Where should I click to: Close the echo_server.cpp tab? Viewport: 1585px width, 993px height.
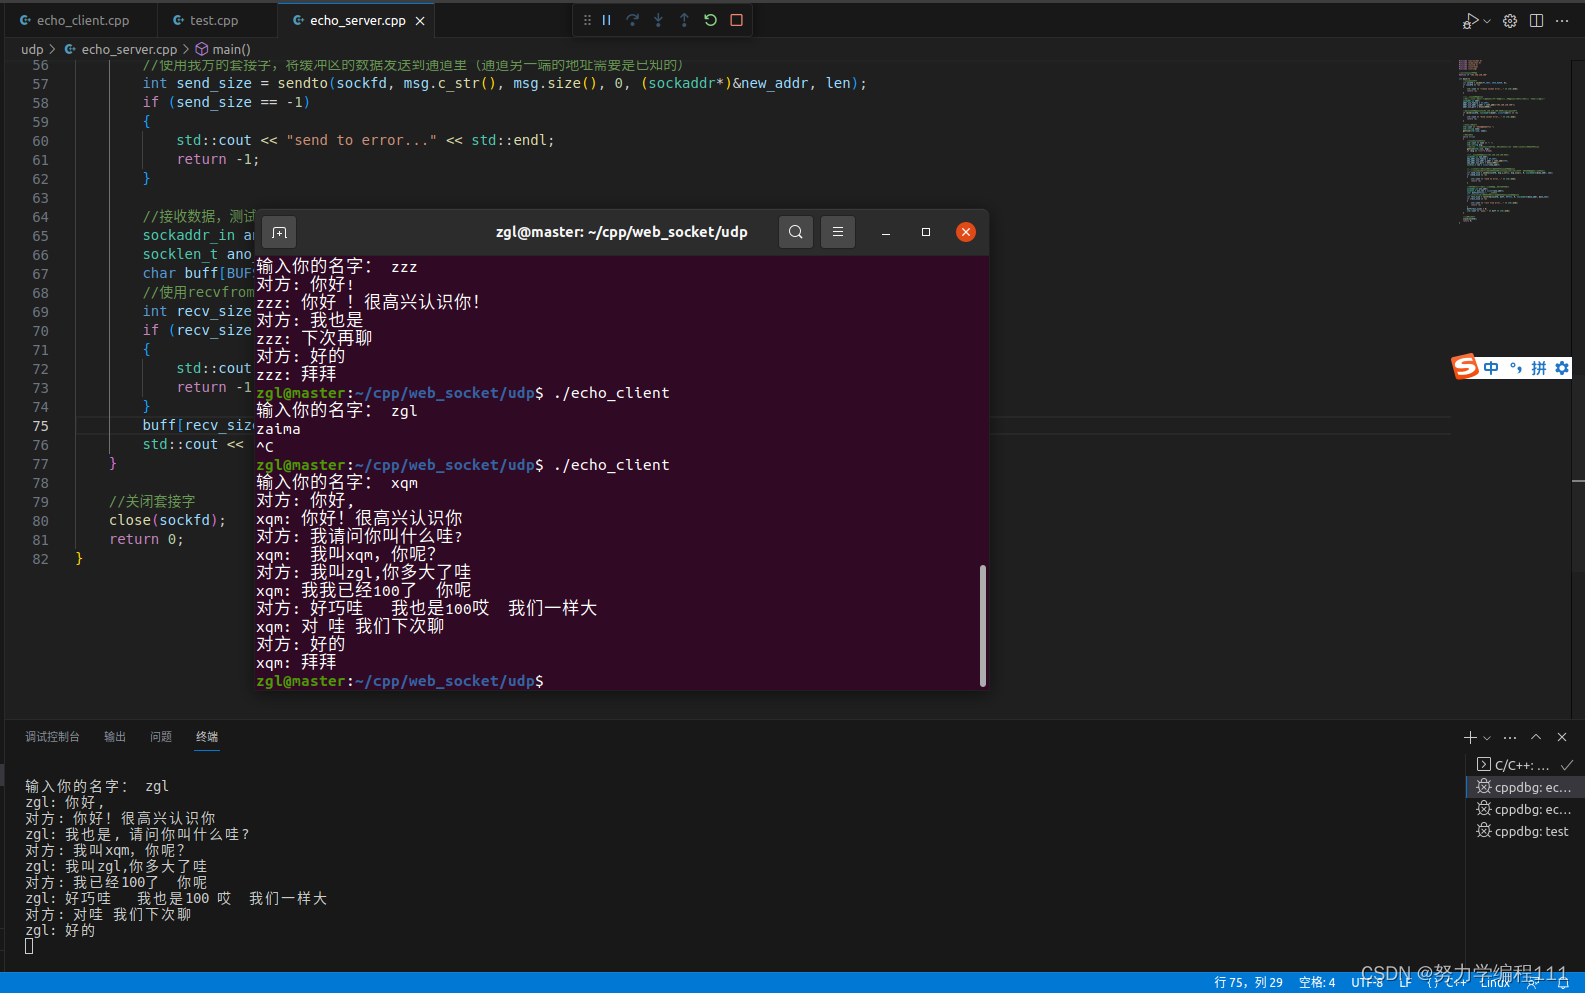[x=420, y=21]
